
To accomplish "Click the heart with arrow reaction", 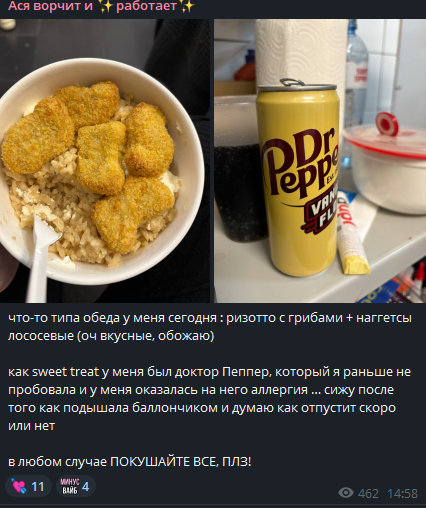I will (19, 486).
